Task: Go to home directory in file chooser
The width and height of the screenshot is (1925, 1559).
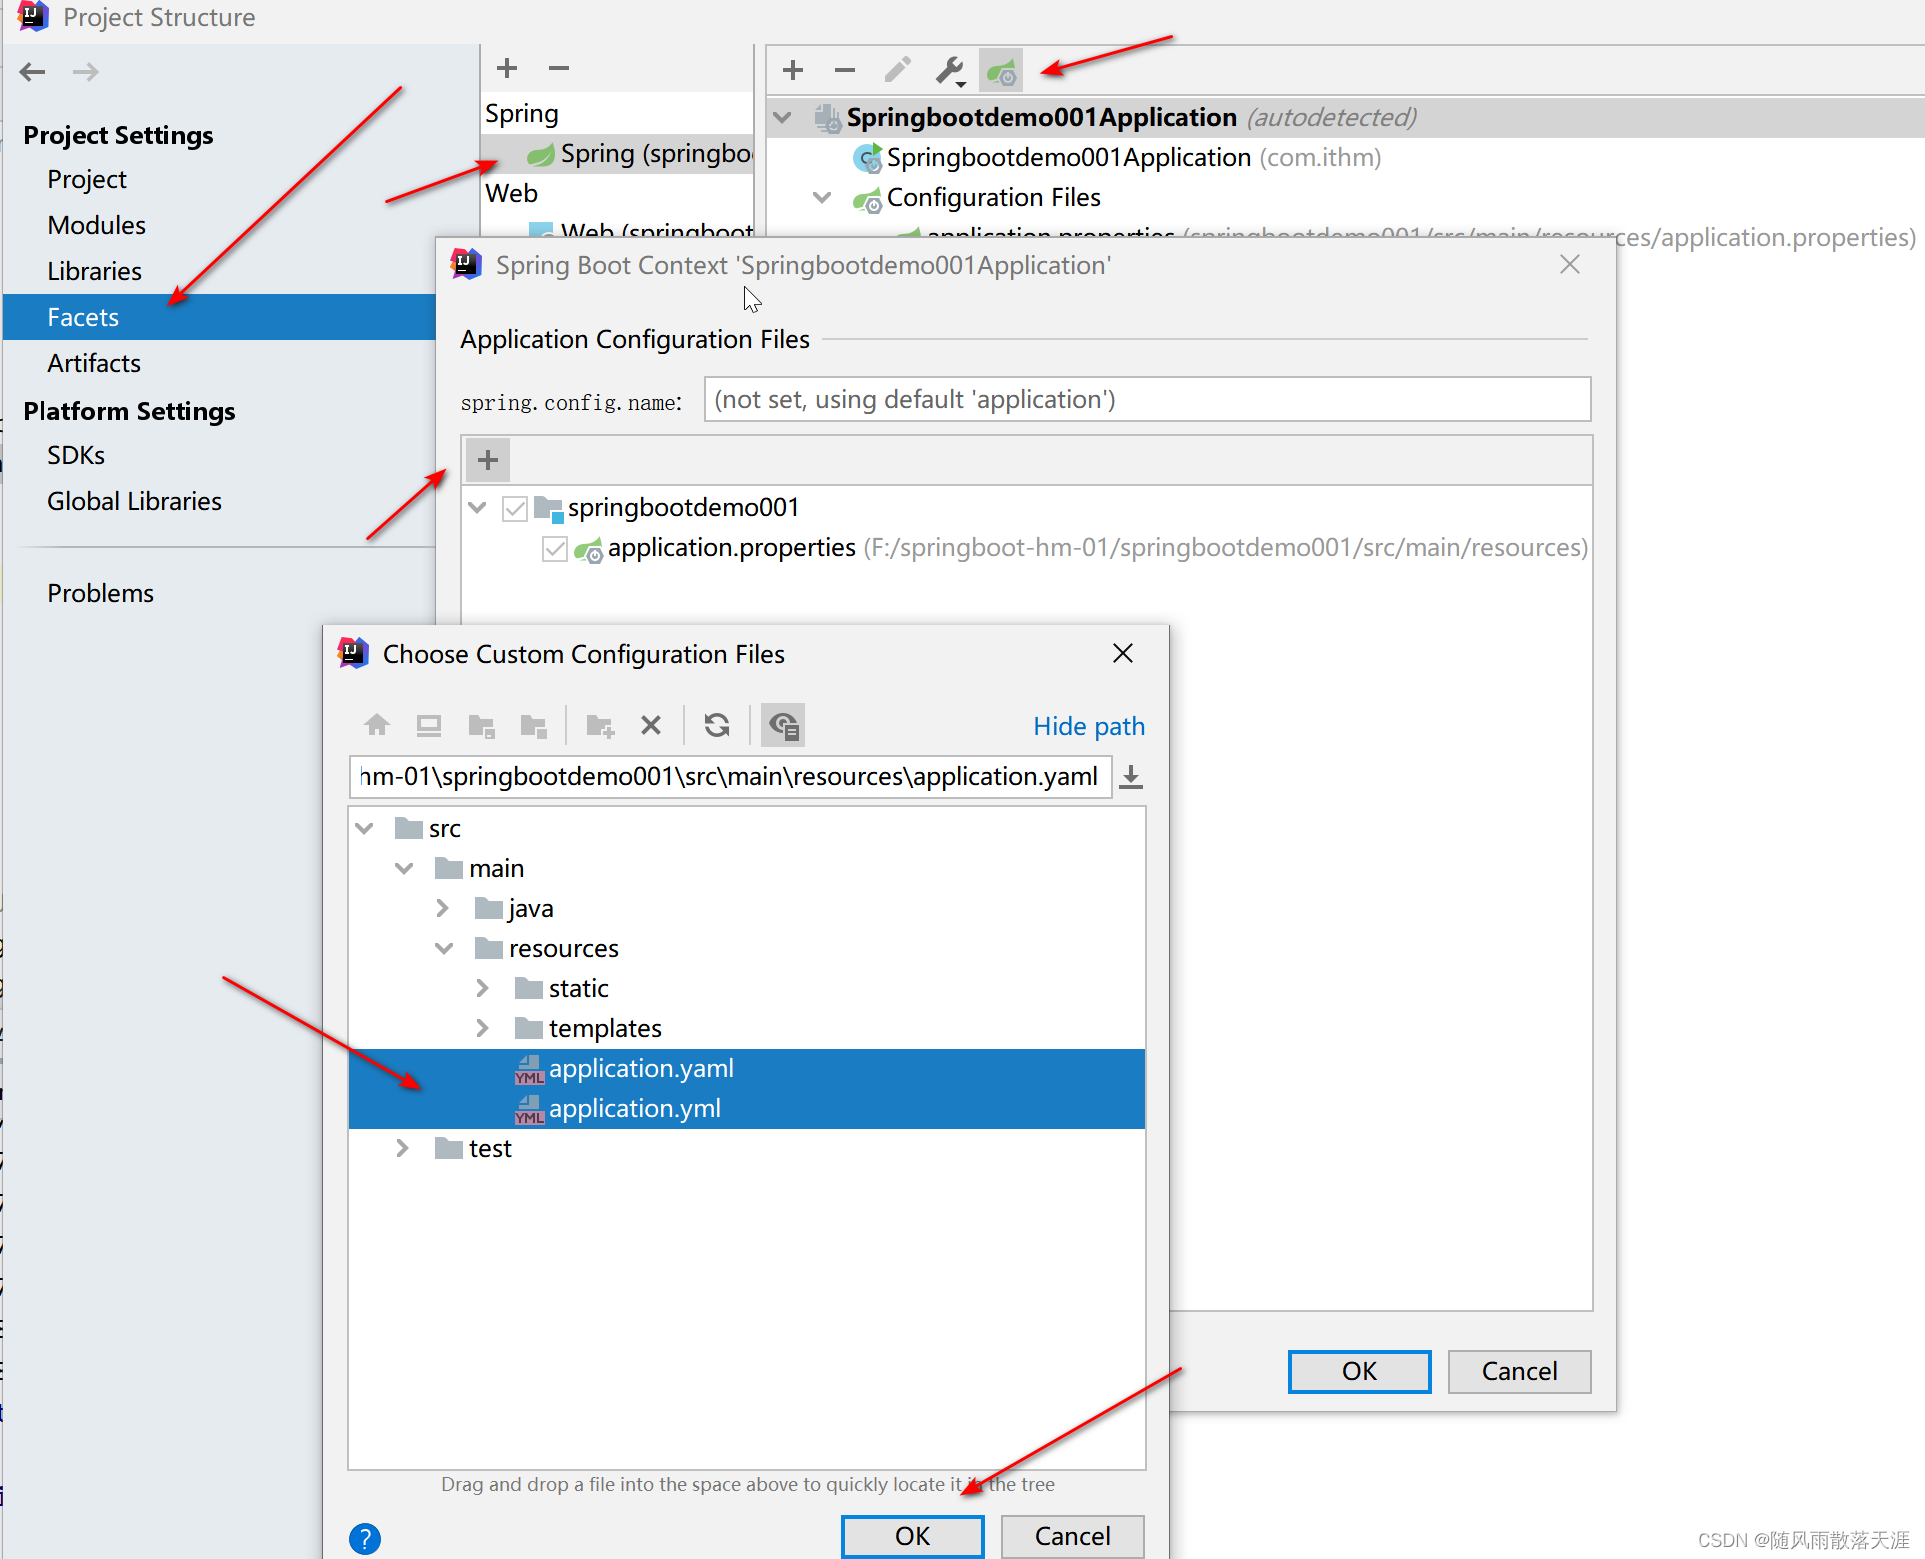Action: coord(377,725)
